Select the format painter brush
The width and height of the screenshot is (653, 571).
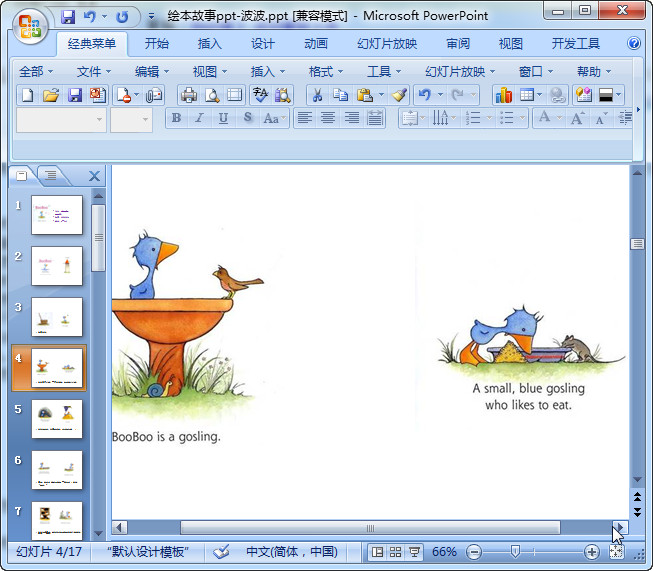[399, 95]
